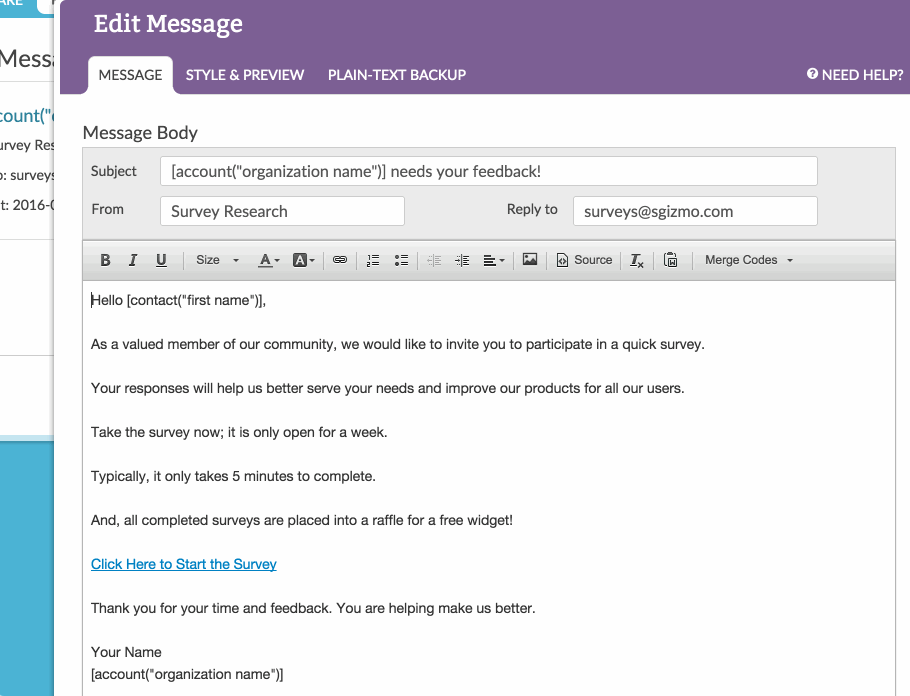This screenshot has width=910, height=696.
Task: Switch editor to Source view
Action: pyautogui.click(x=584, y=260)
